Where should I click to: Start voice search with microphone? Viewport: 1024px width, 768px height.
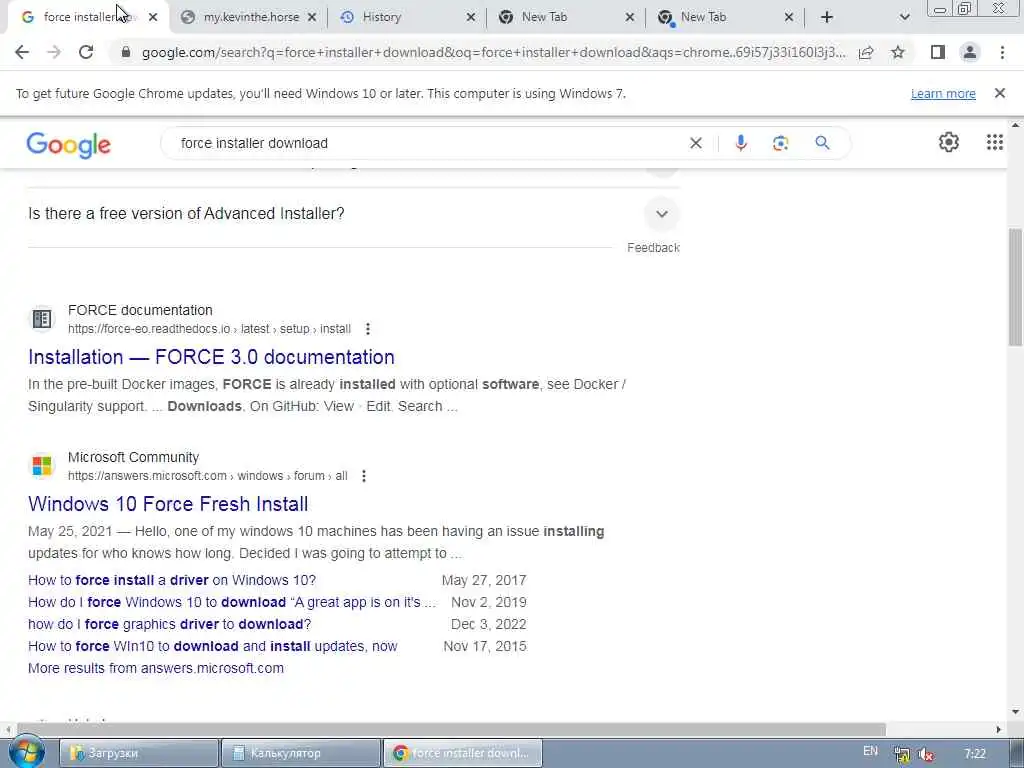click(x=741, y=143)
